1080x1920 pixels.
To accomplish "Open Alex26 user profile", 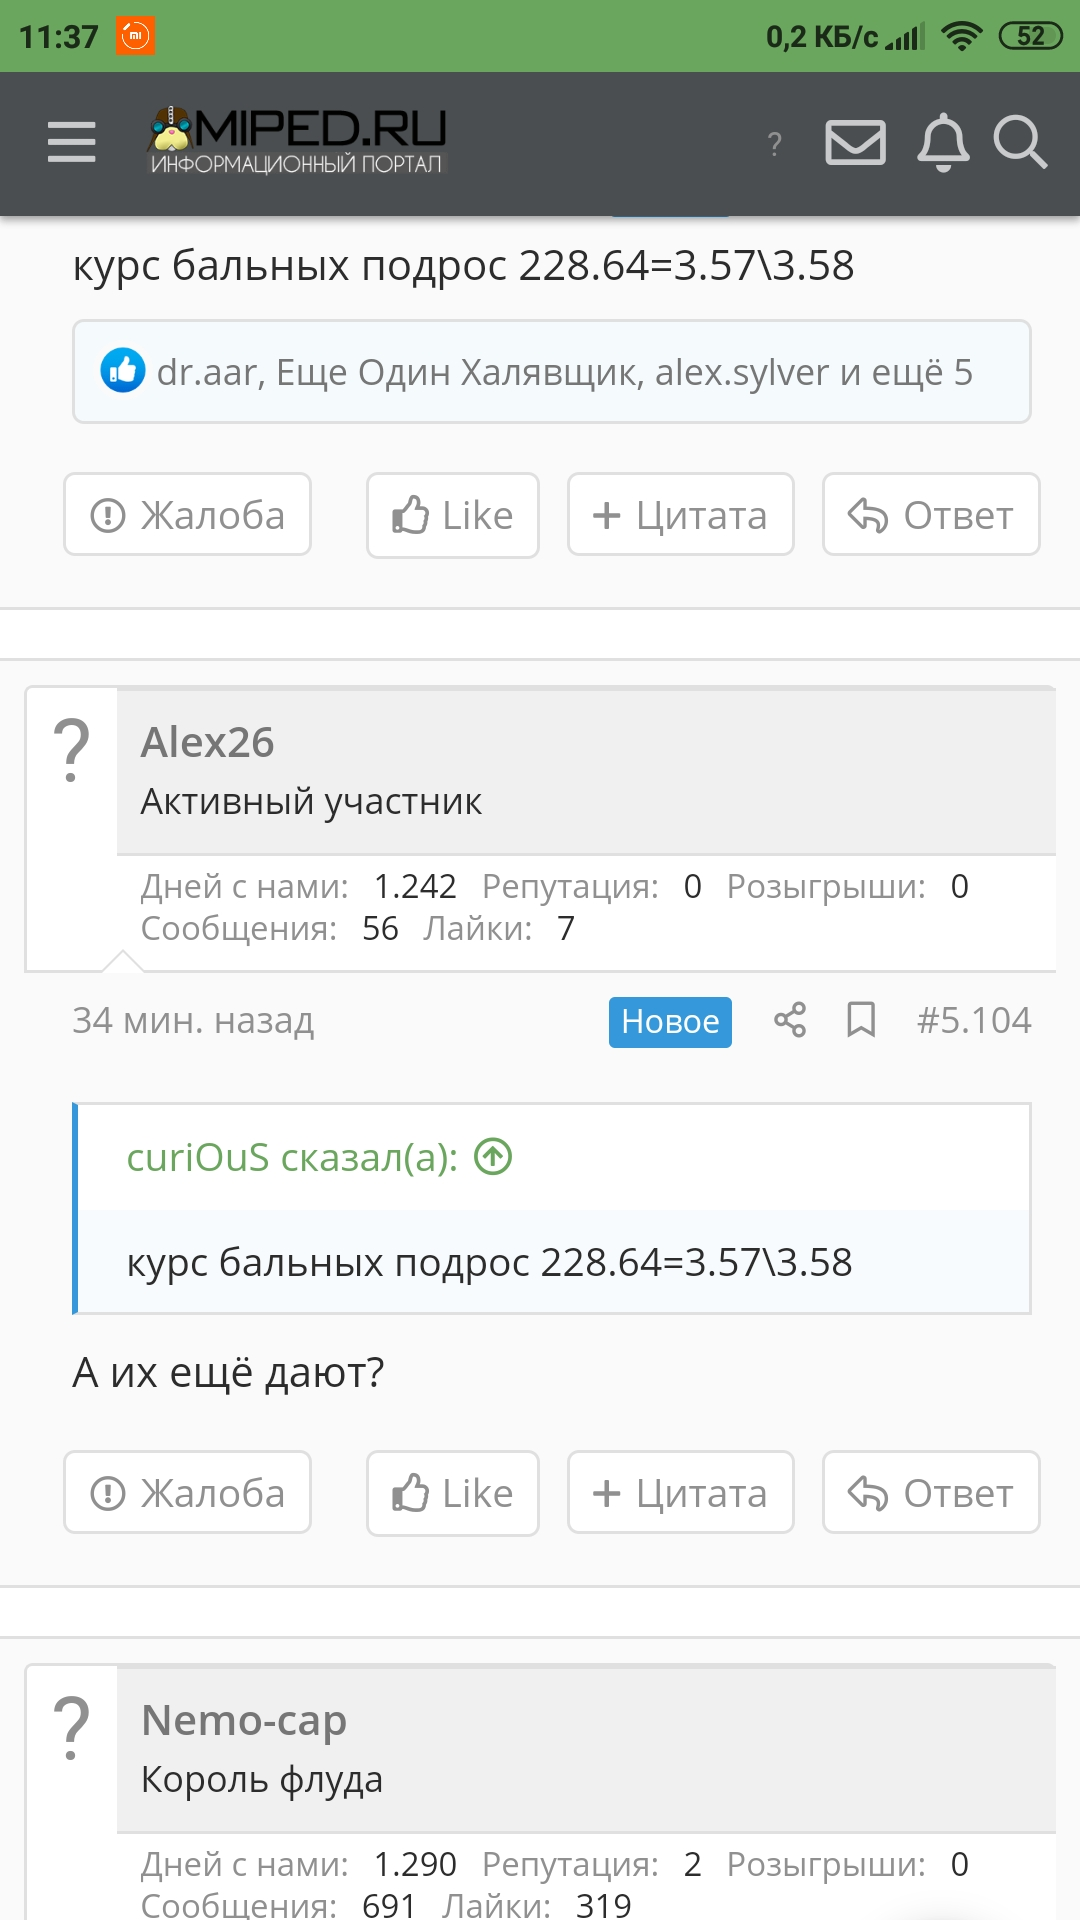I will [207, 742].
